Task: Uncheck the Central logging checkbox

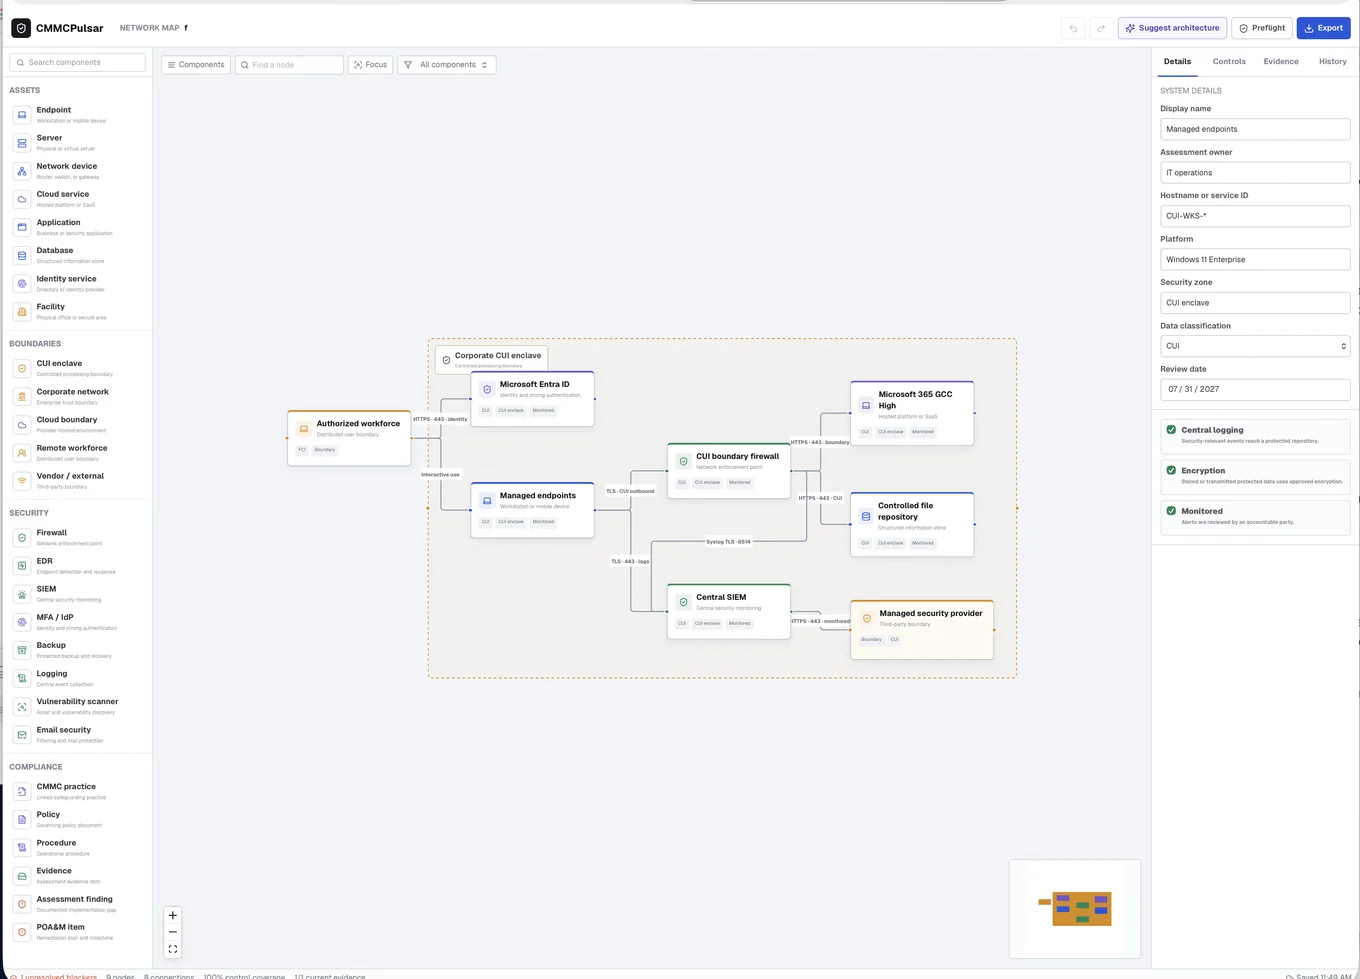Action: pyautogui.click(x=1171, y=430)
